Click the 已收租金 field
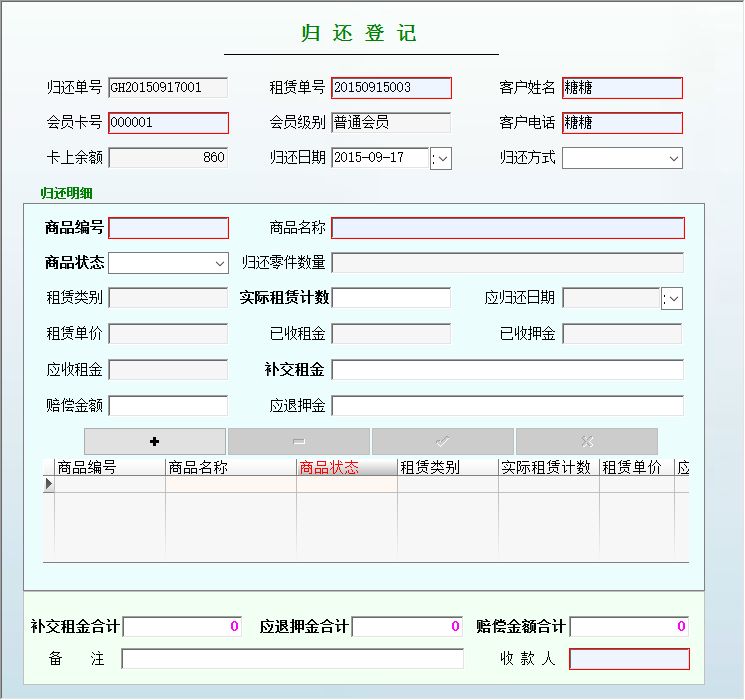745x700 pixels. point(391,334)
